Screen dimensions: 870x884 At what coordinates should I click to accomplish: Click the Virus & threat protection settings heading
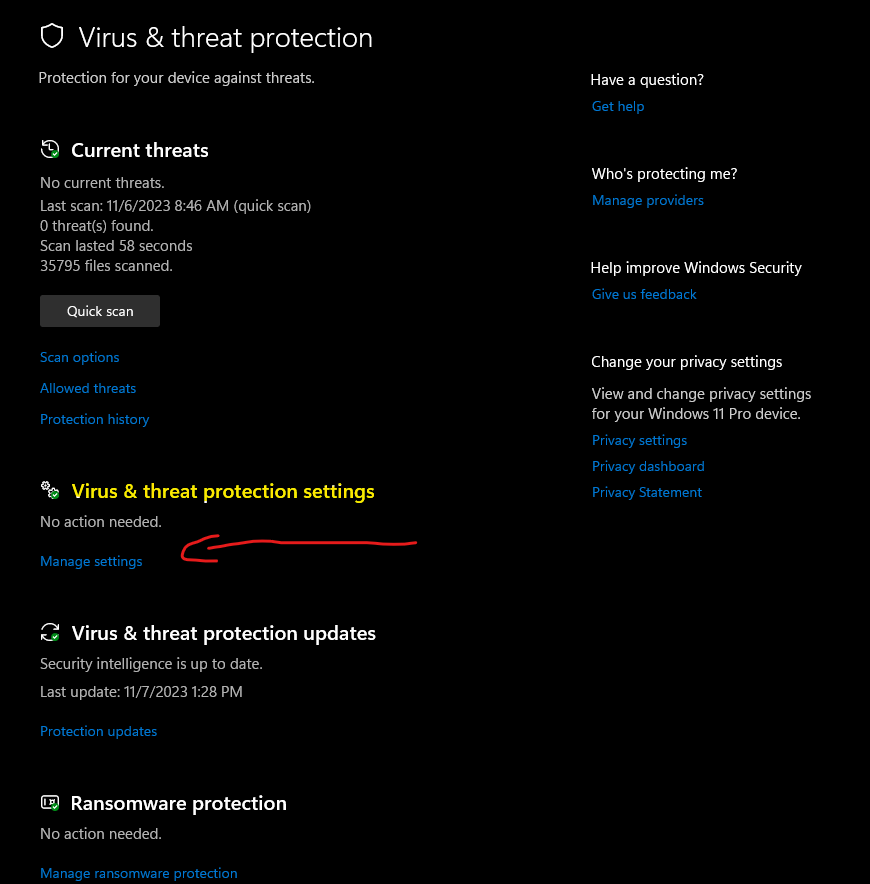click(223, 491)
